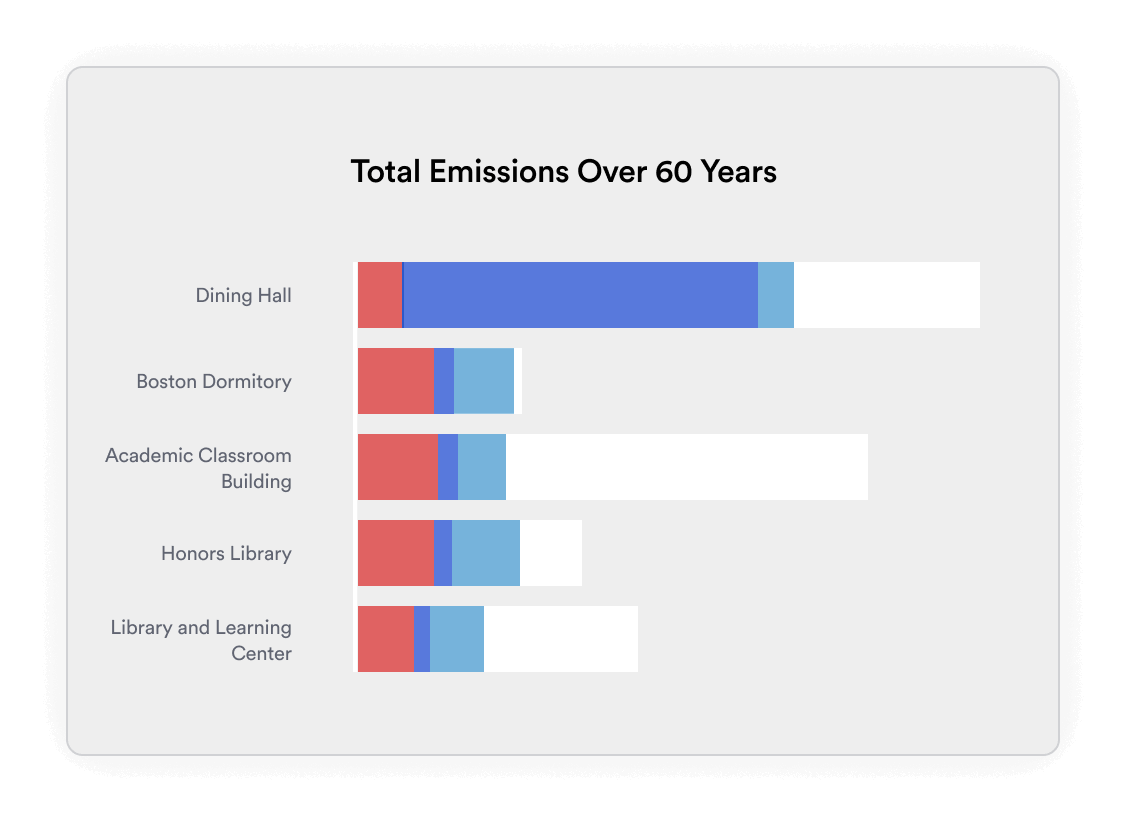Click the light blue Academic Classroom Building segment

(x=482, y=467)
